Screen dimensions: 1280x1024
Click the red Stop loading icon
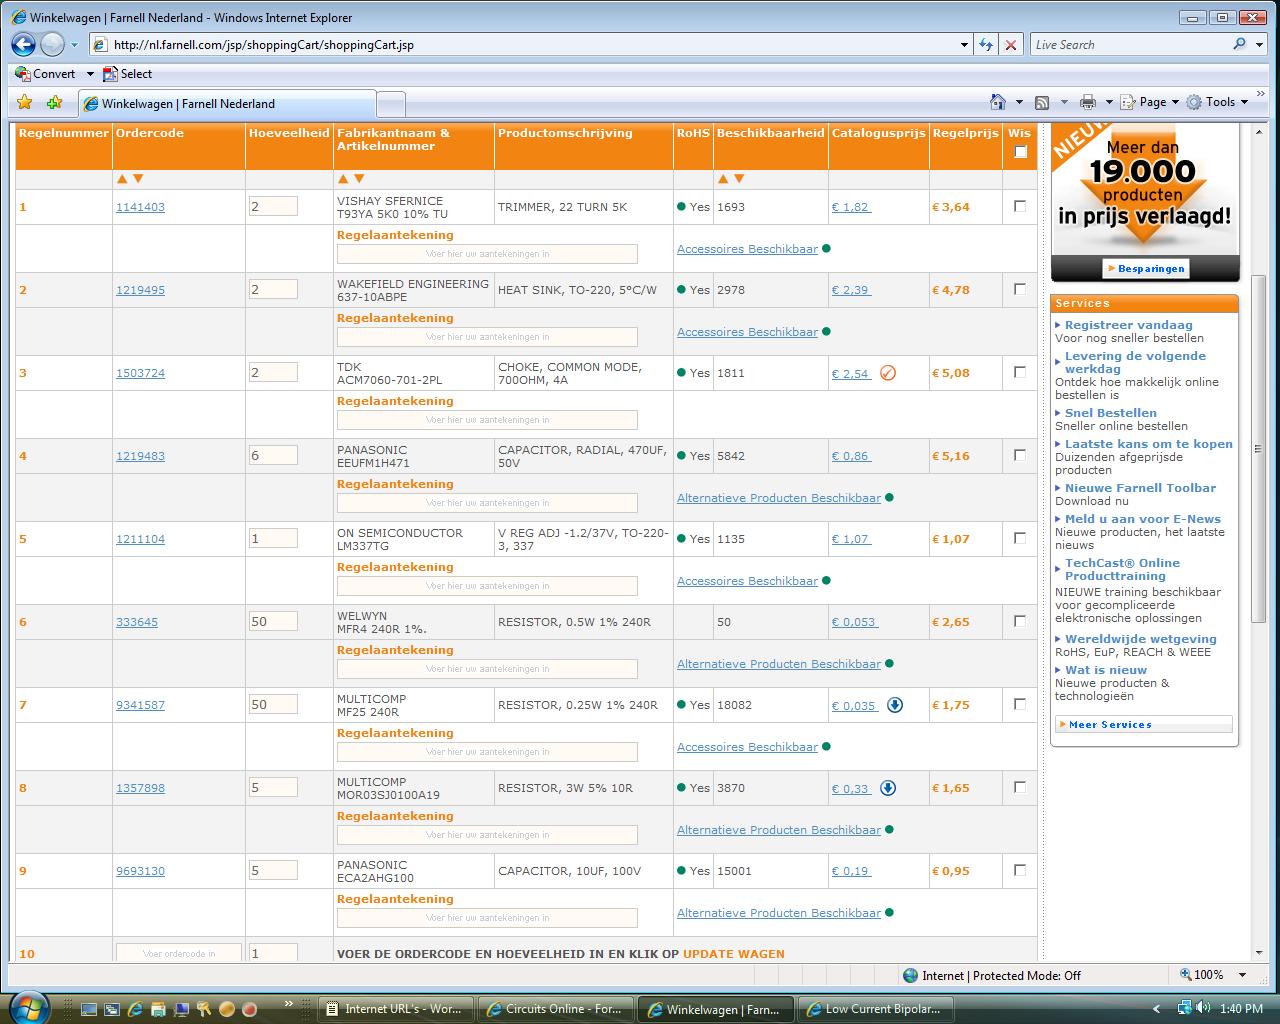pyautogui.click(x=1011, y=45)
